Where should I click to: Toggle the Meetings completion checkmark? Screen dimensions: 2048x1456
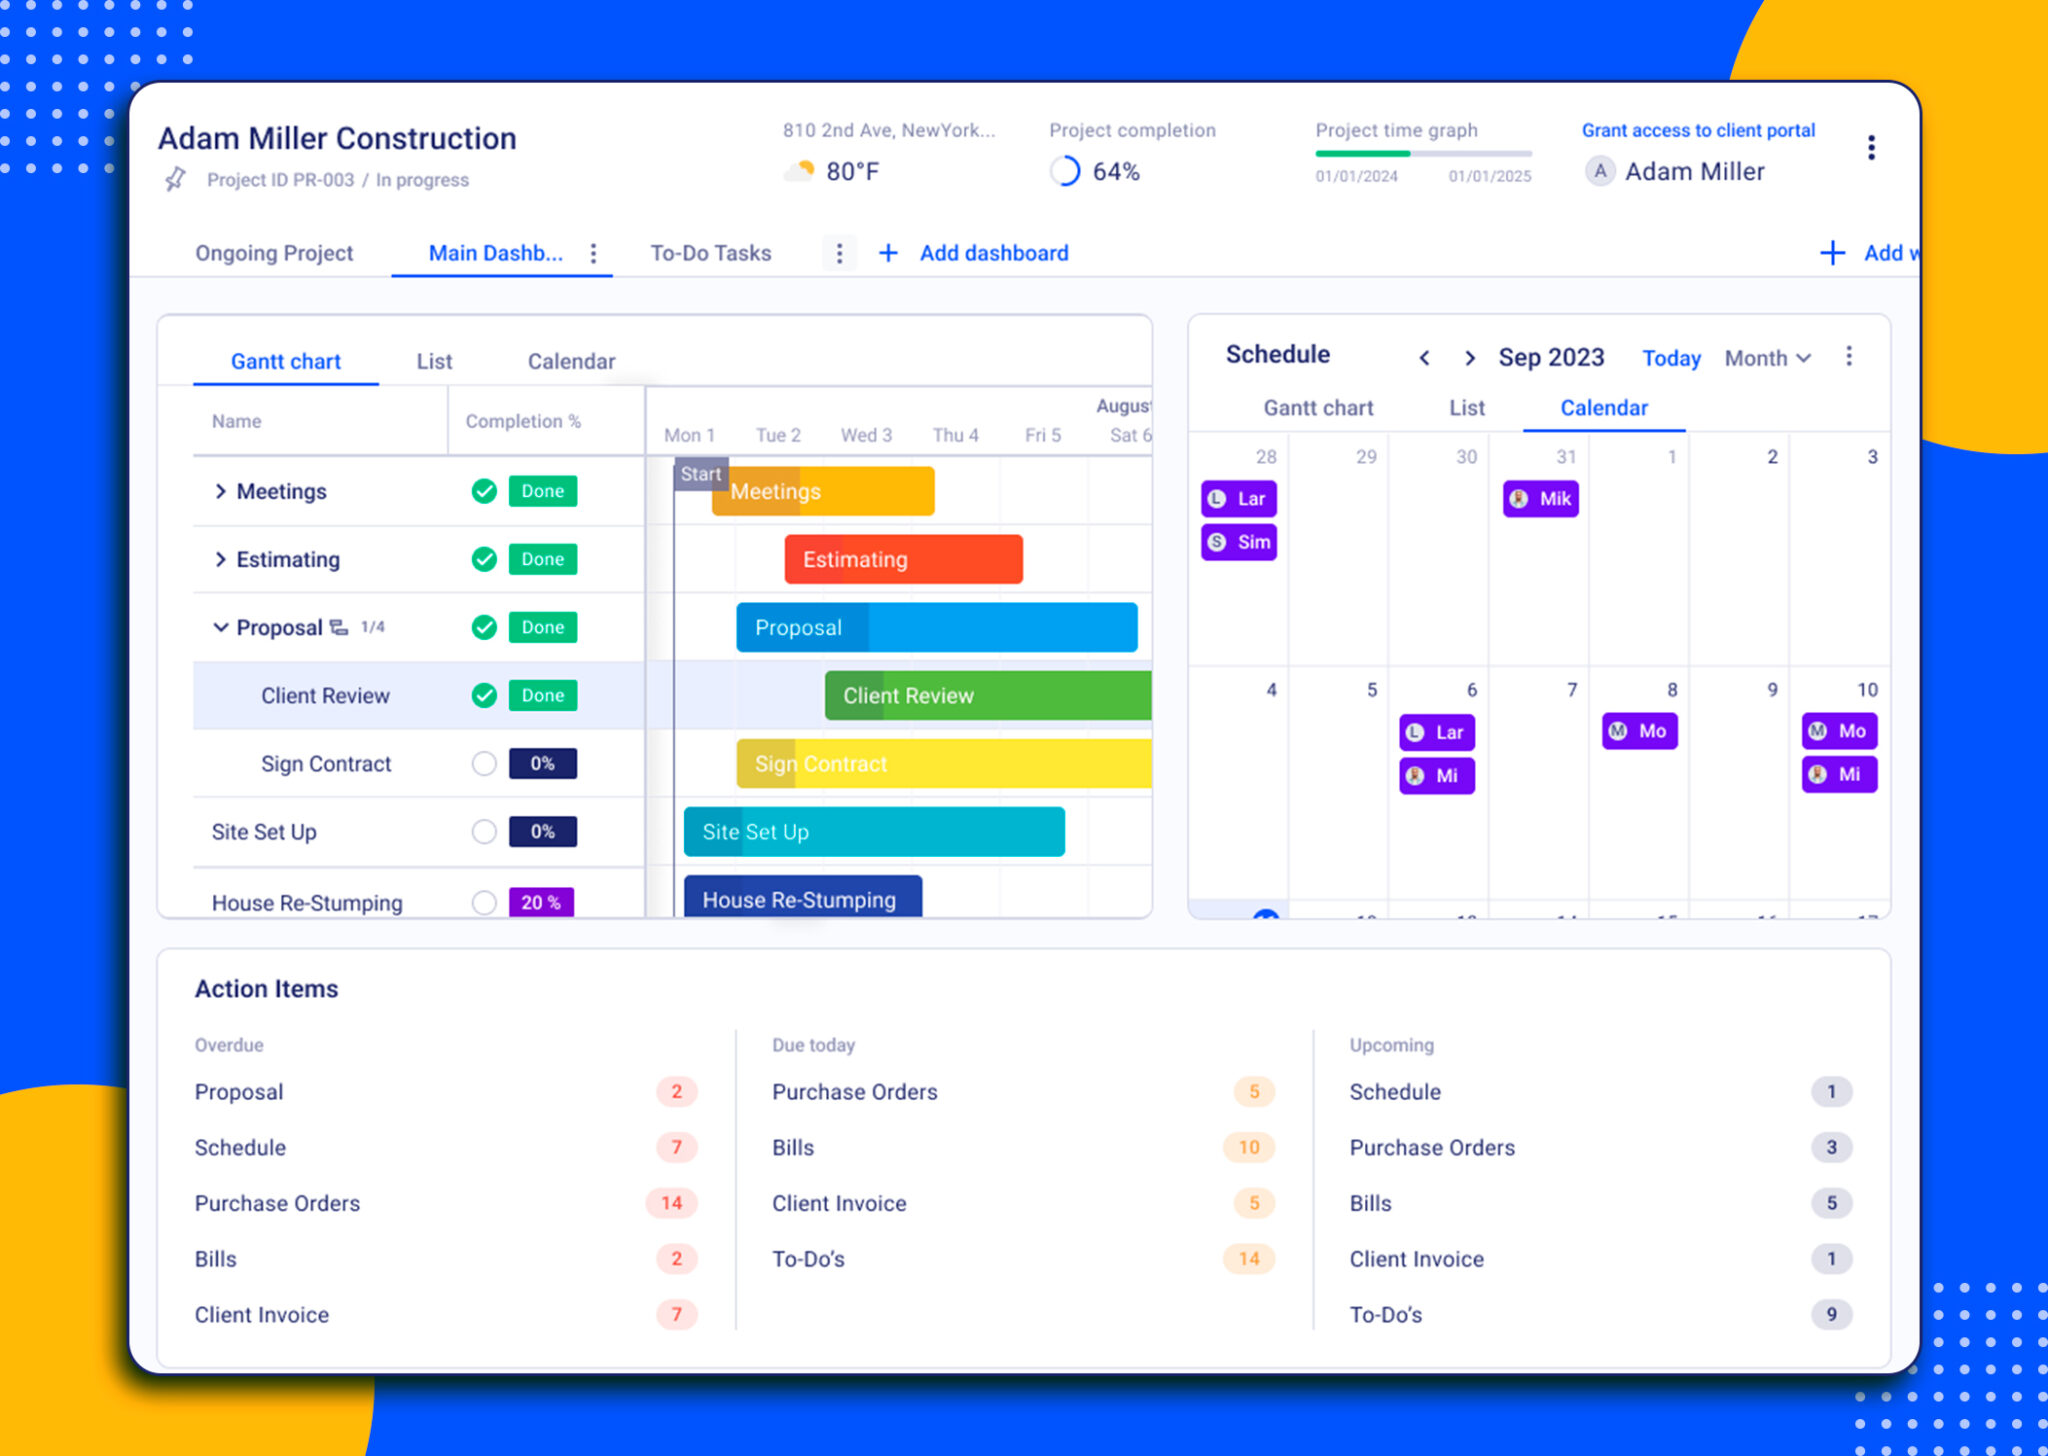[484, 491]
